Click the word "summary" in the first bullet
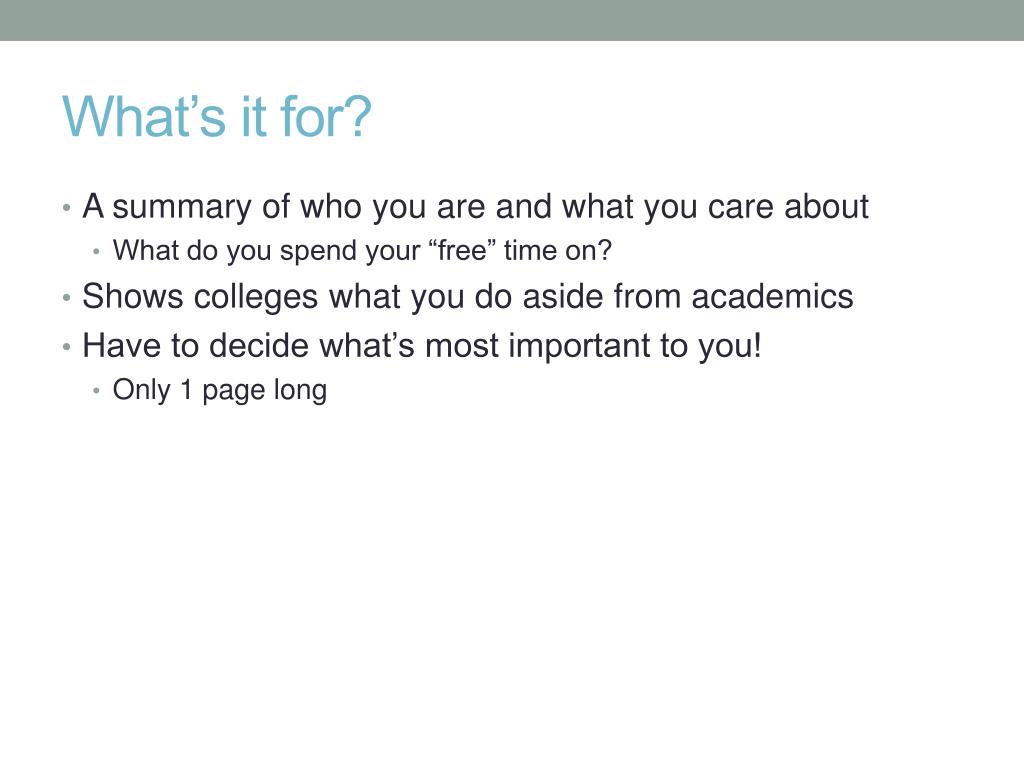This screenshot has width=1024, height=768. click(182, 209)
